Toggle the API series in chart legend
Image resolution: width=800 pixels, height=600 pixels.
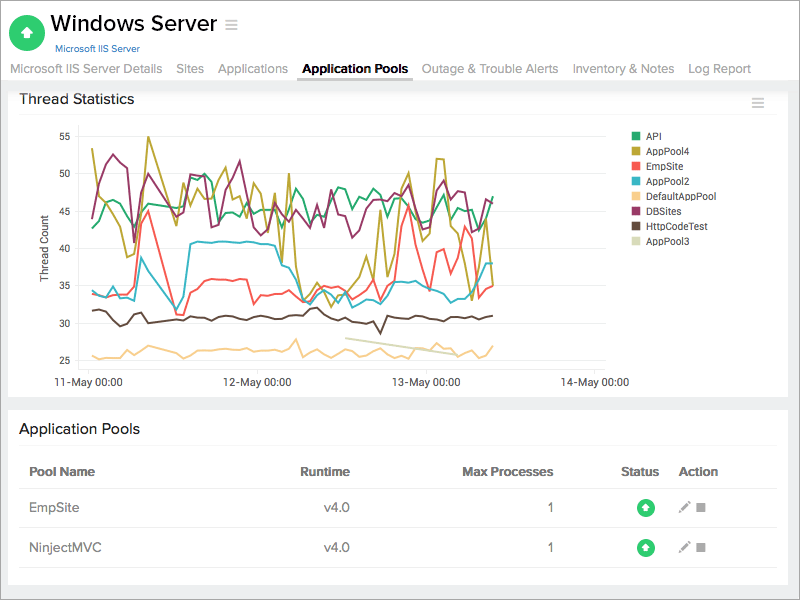[x=653, y=136]
